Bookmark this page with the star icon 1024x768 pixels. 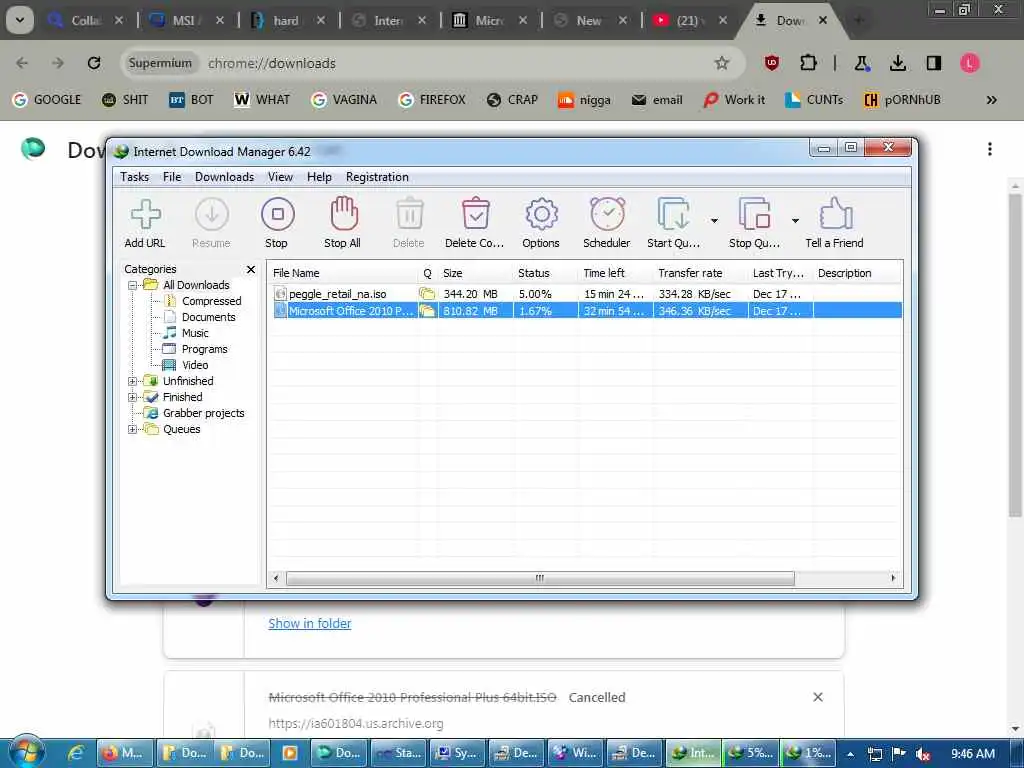(721, 63)
